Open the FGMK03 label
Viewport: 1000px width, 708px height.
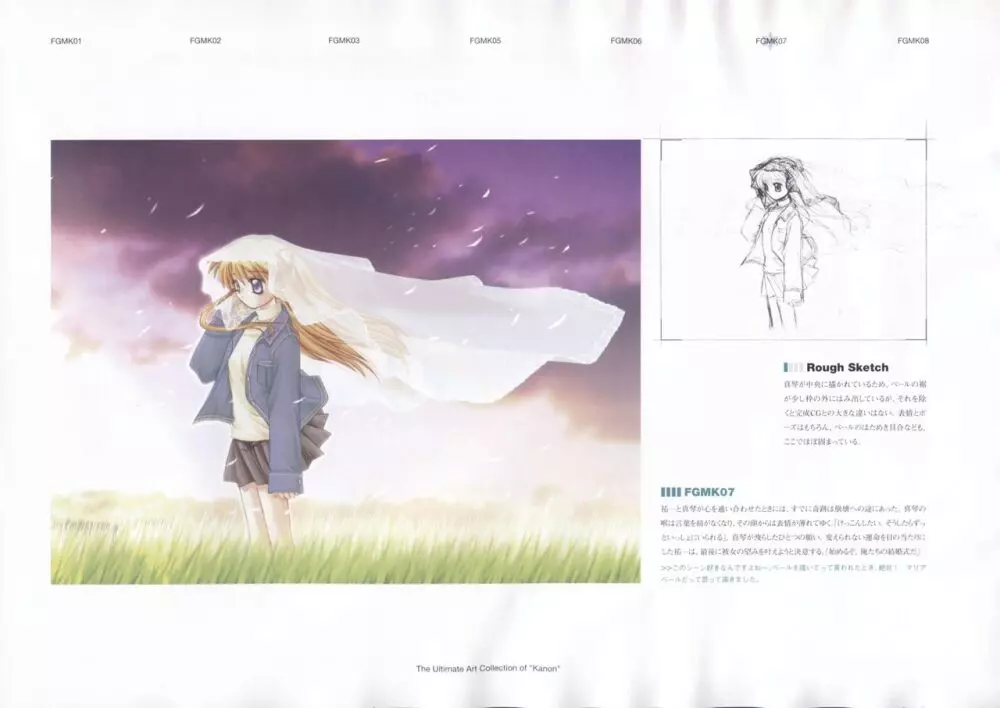344,41
